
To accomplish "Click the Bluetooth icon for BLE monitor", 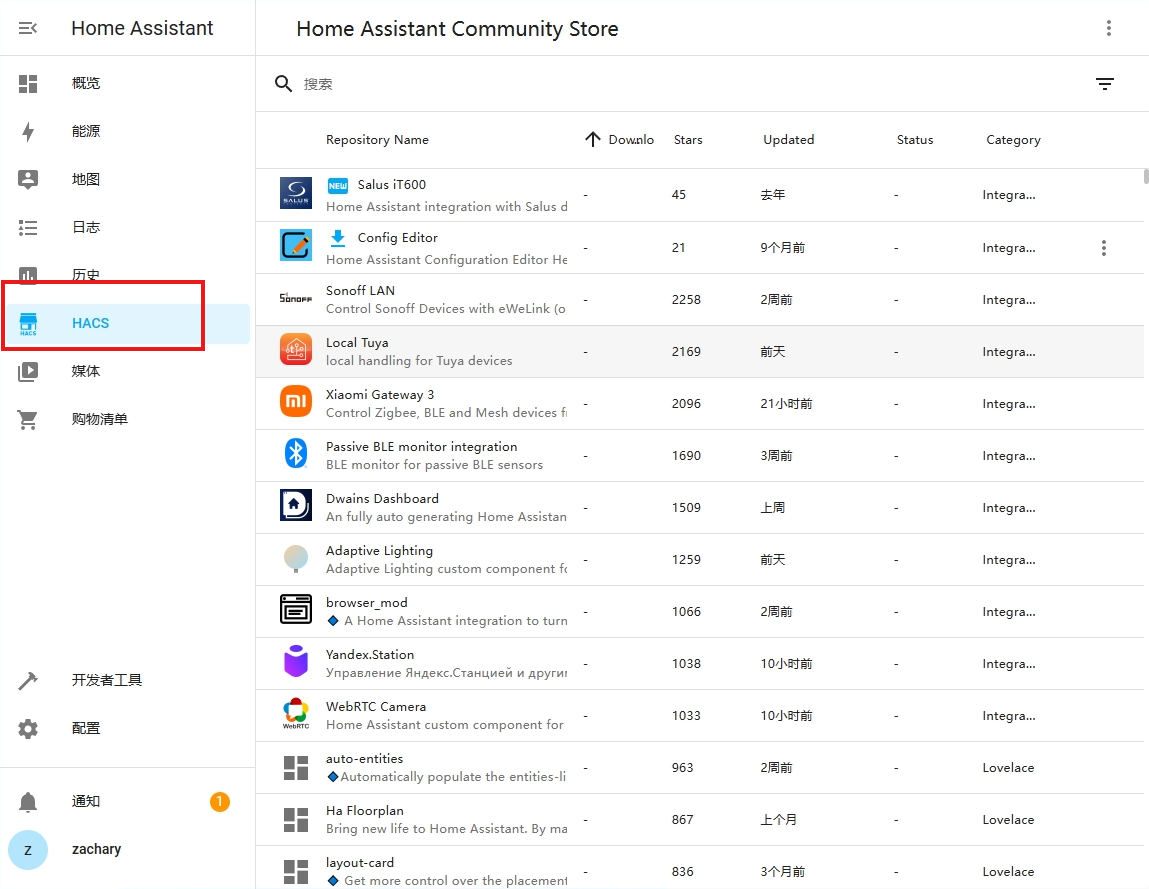I will pyautogui.click(x=296, y=454).
